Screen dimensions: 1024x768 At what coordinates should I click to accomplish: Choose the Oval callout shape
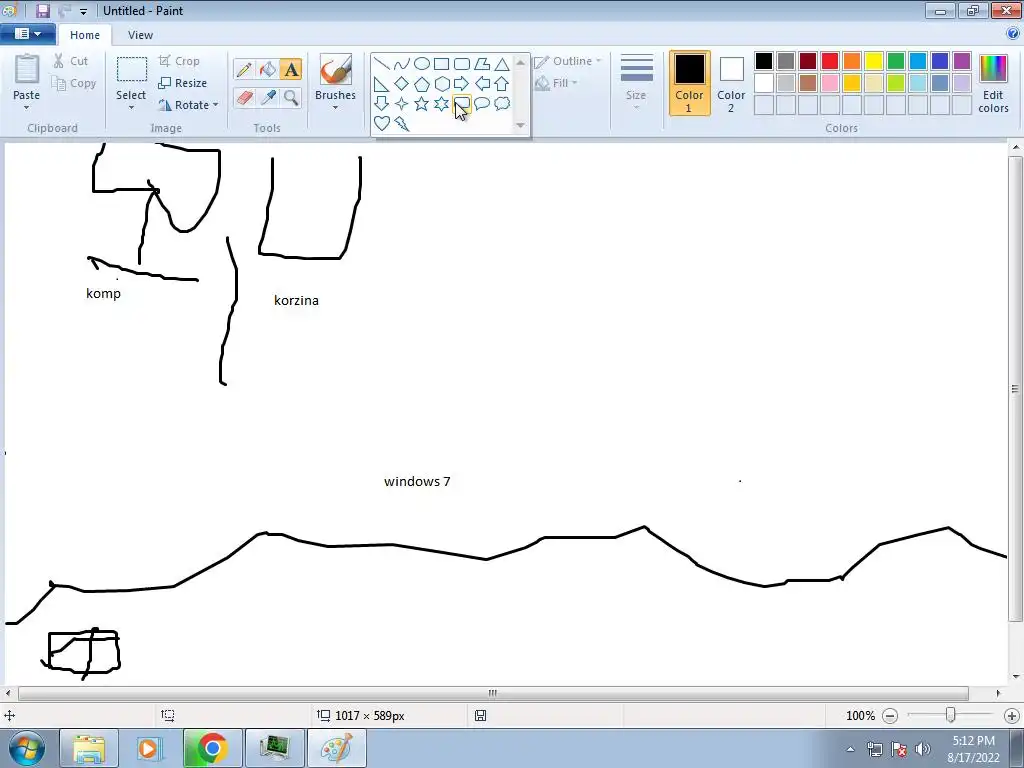click(x=482, y=103)
